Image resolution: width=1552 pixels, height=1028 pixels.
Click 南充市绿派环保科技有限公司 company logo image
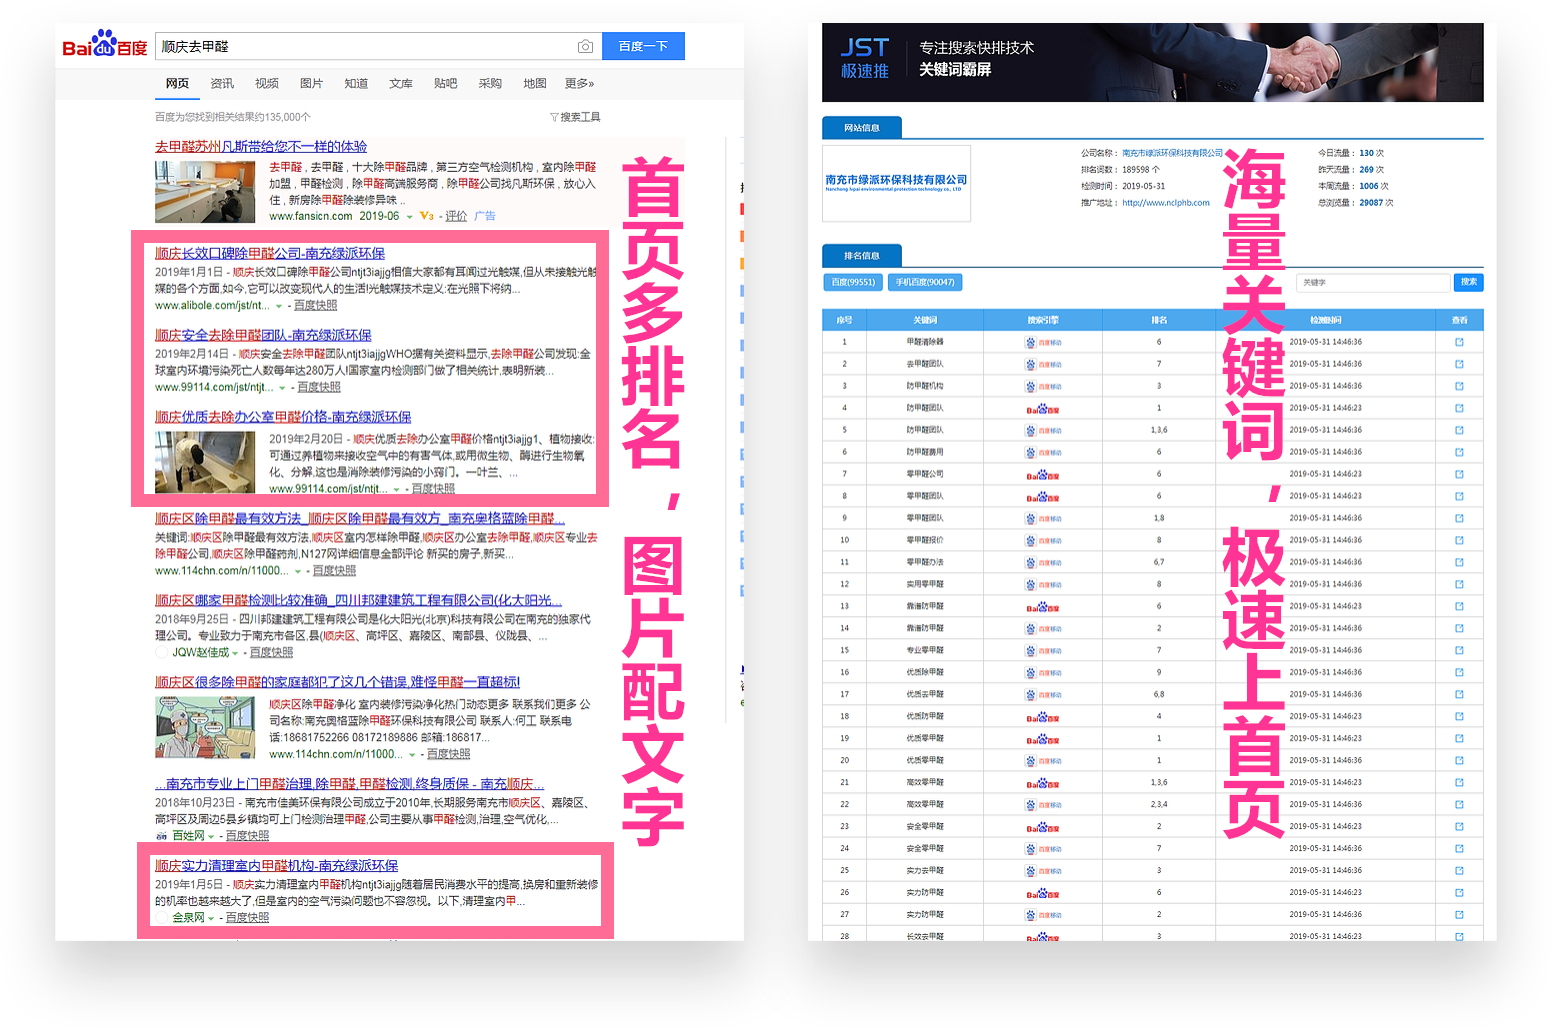896,183
